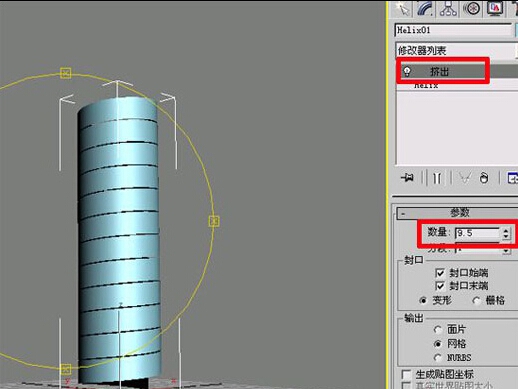This screenshot has height=389, width=518.
Task: Click the Helix01 object name field
Action: pos(453,30)
